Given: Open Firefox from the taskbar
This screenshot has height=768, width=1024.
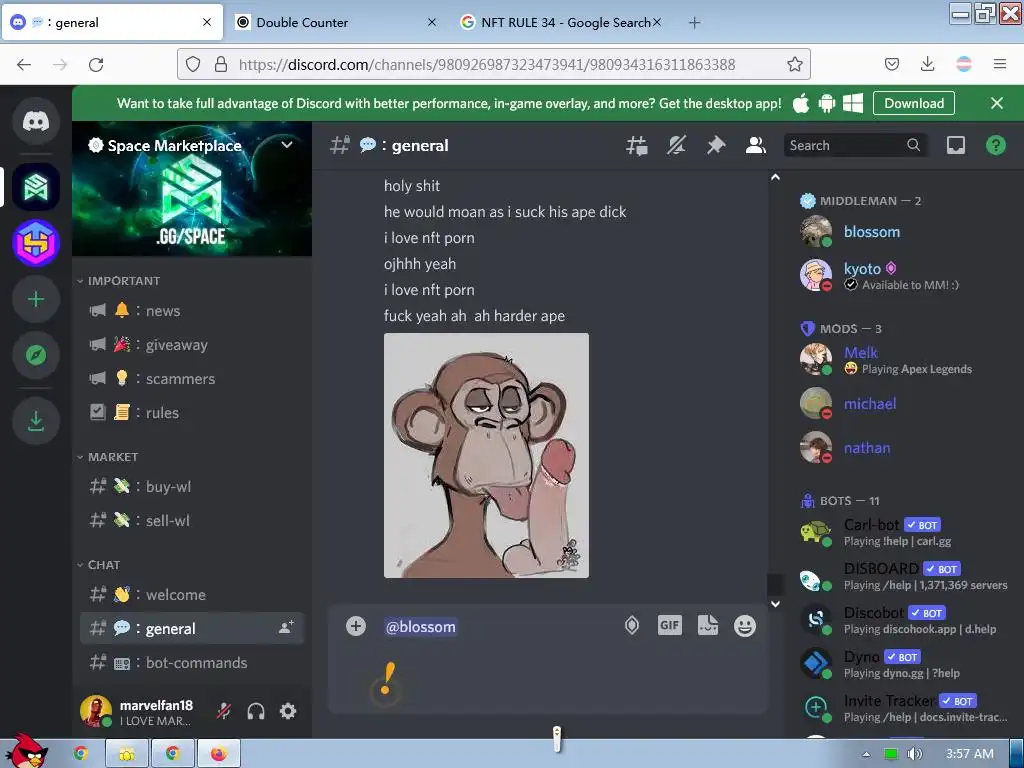Looking at the screenshot, I should point(218,754).
